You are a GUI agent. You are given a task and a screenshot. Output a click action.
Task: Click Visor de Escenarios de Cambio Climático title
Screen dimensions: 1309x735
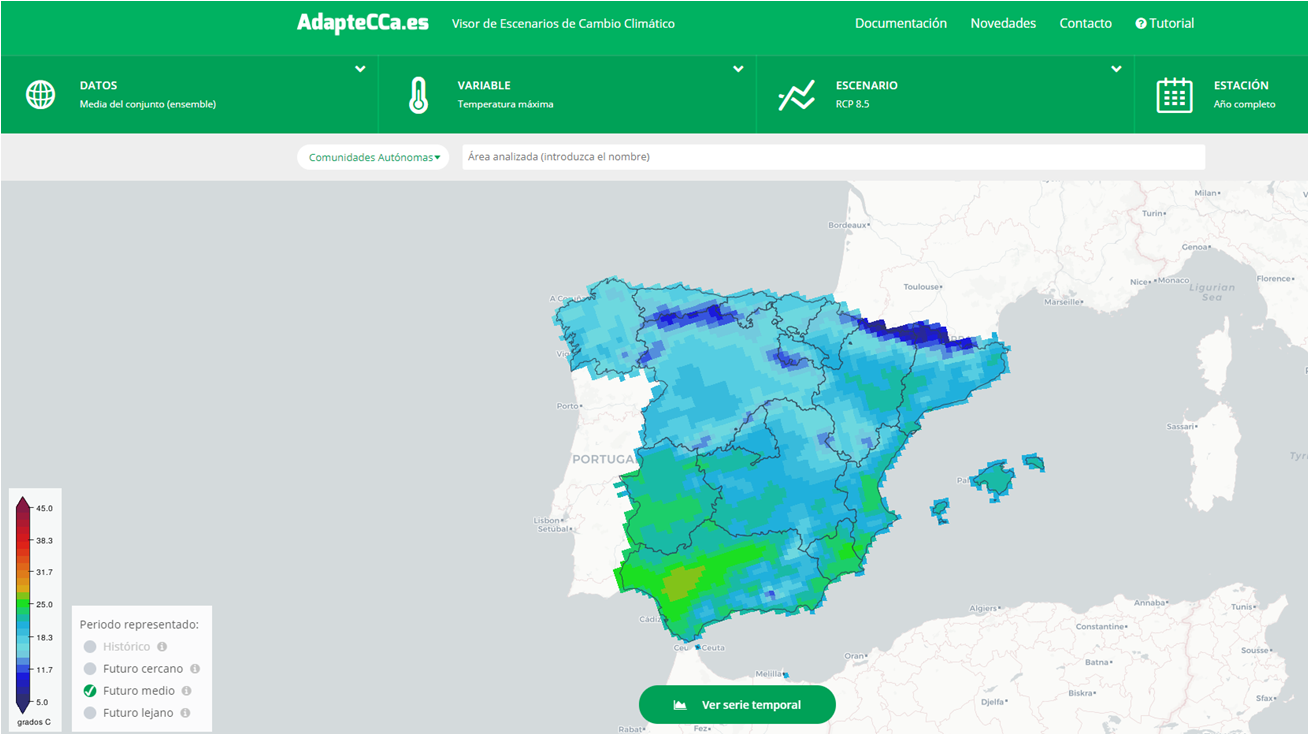563,23
